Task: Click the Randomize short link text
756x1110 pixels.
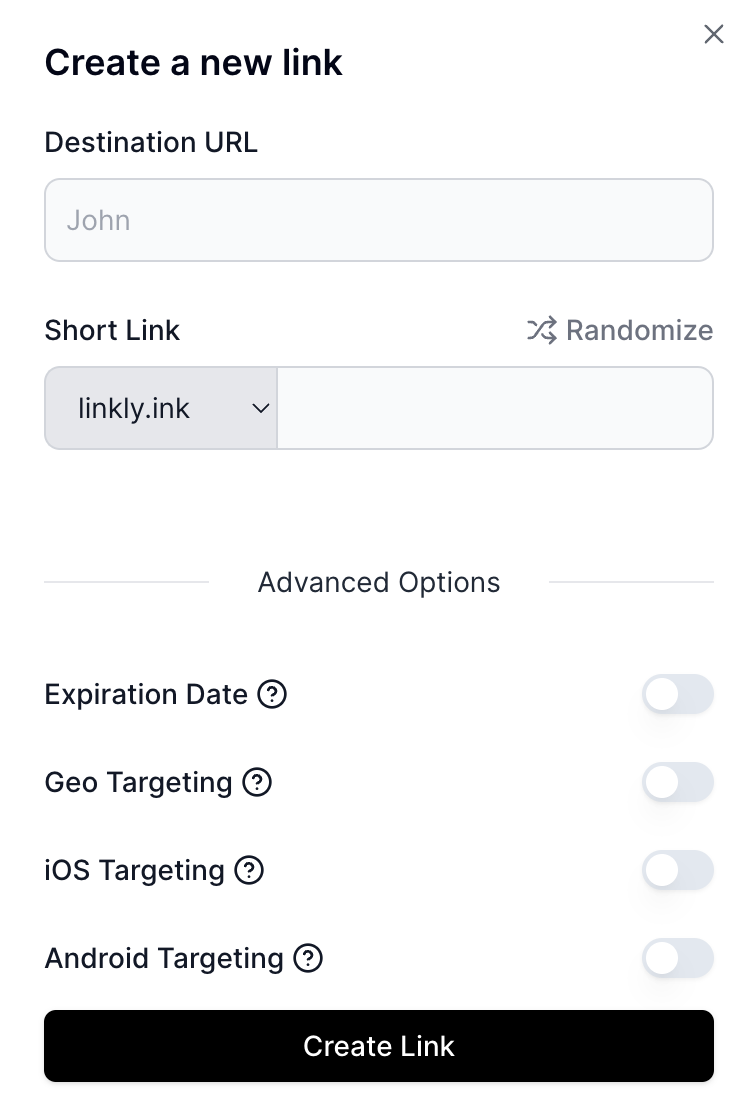Action: (x=639, y=330)
